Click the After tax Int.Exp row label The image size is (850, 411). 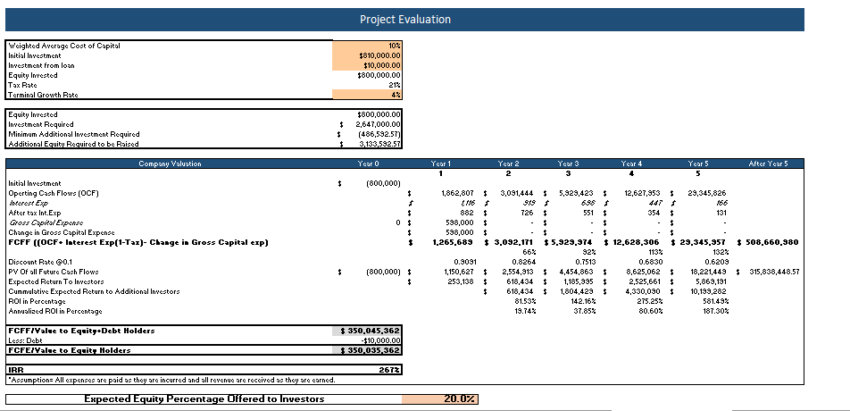tap(35, 213)
